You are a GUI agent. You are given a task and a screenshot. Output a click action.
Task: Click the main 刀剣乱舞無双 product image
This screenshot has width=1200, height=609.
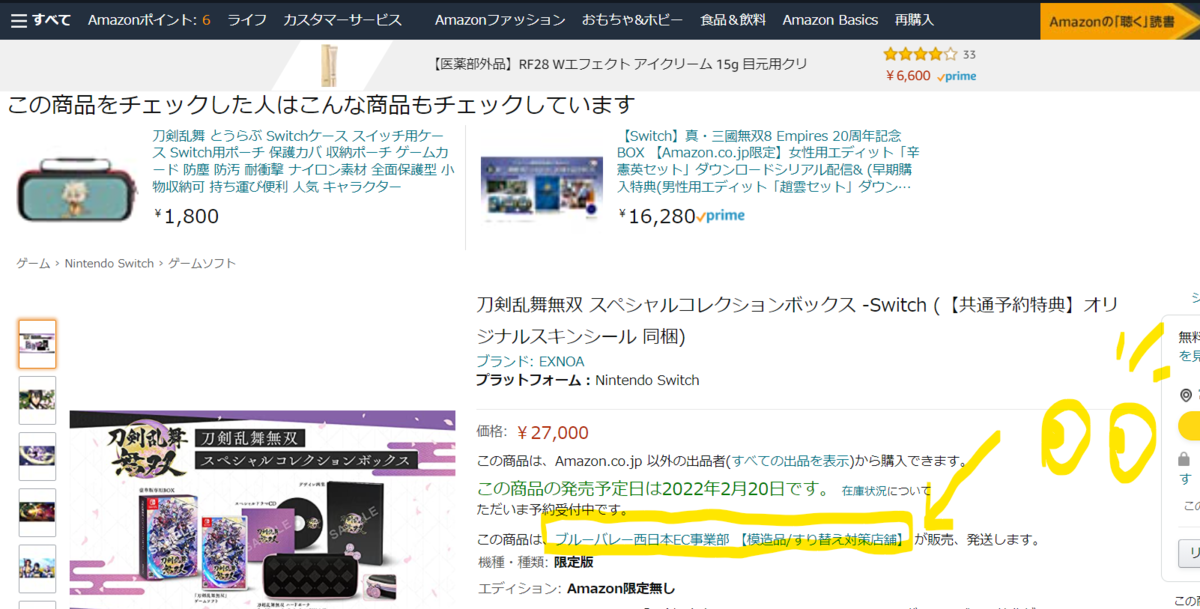pos(262,509)
